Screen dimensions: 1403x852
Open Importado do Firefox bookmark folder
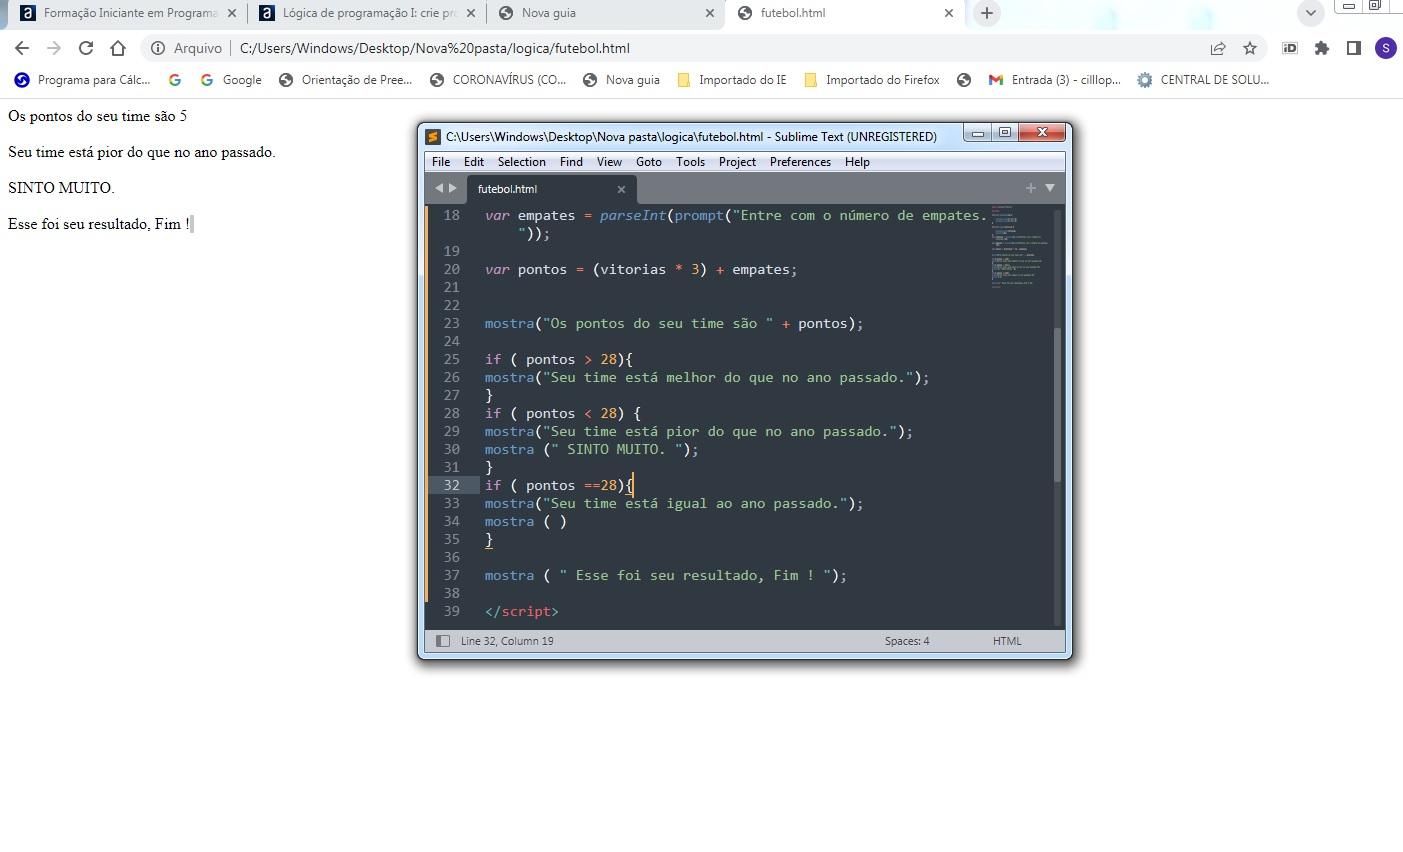872,80
